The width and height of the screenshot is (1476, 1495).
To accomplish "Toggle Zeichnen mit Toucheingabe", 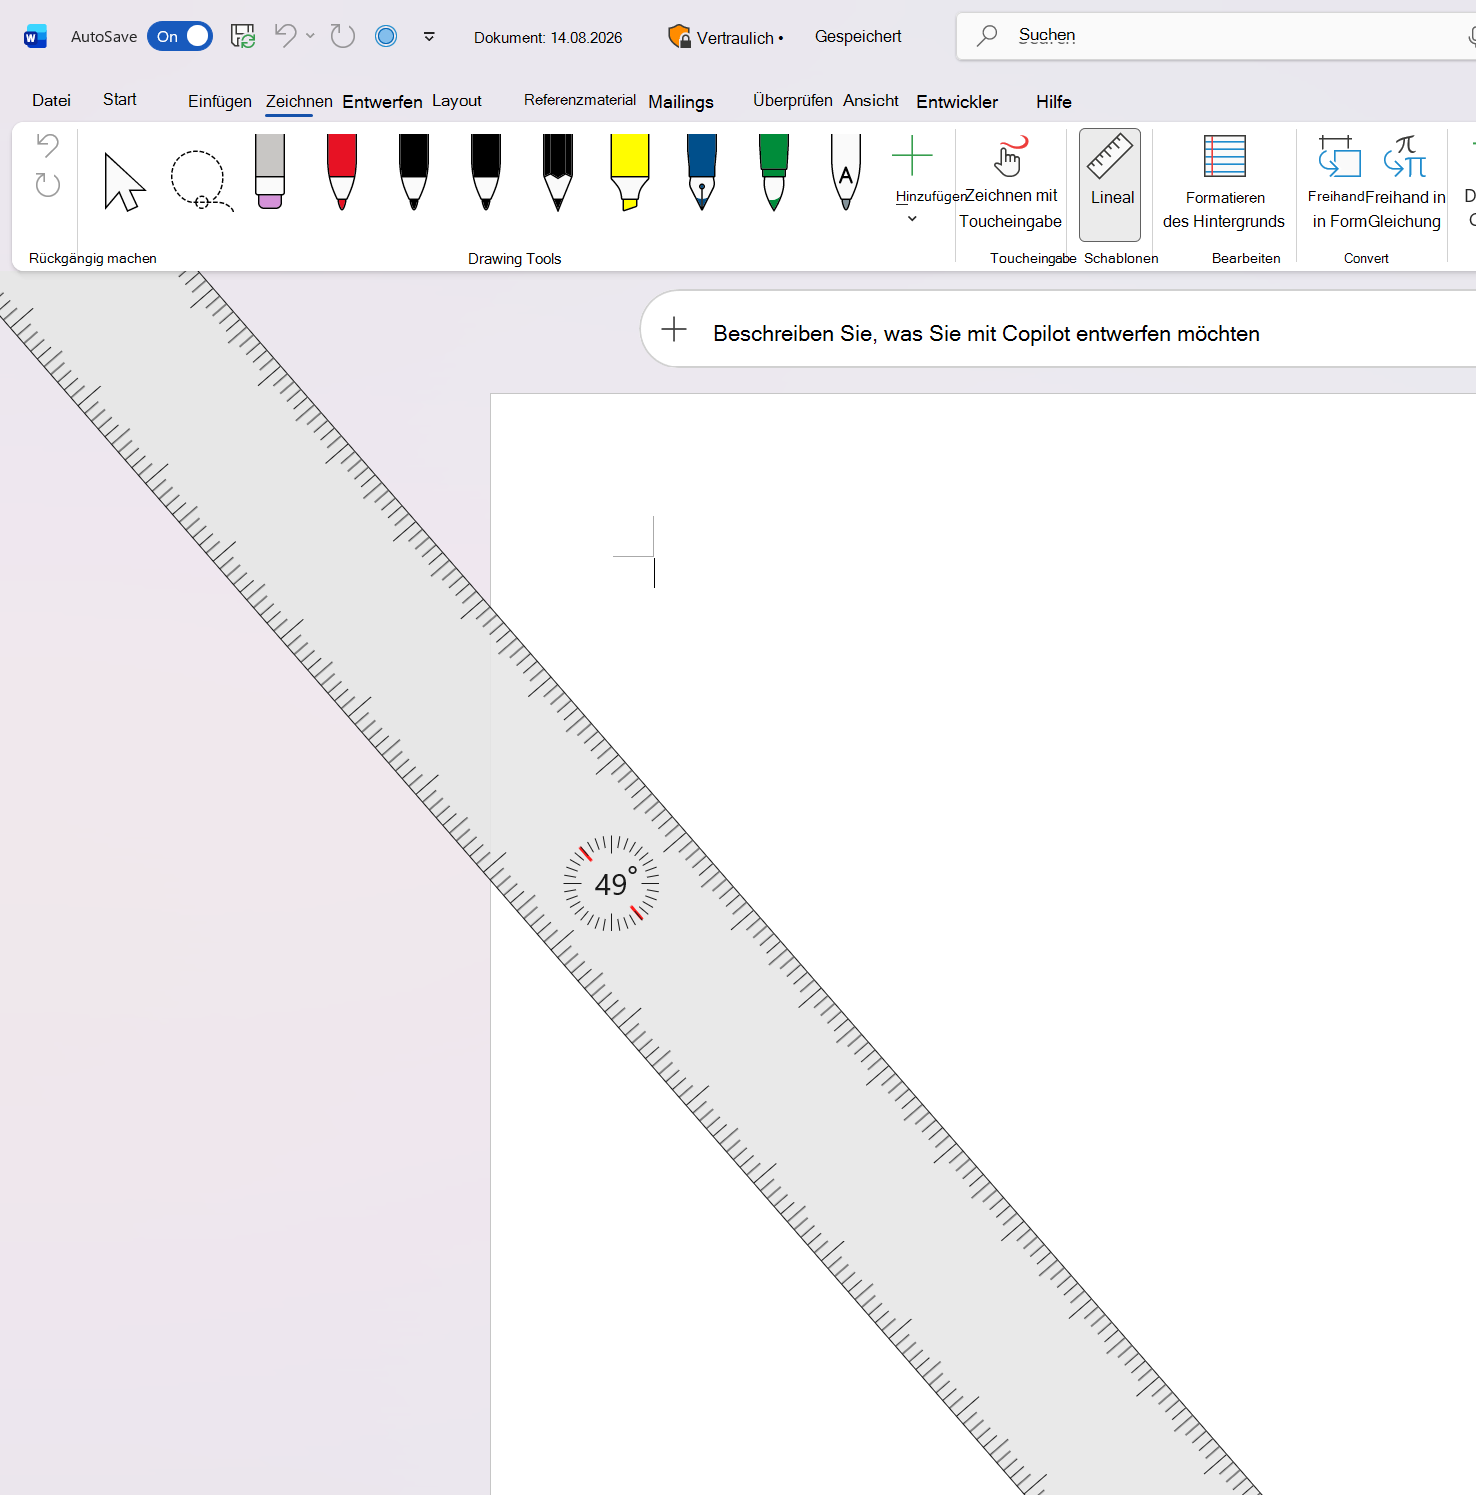I will tap(1010, 184).
